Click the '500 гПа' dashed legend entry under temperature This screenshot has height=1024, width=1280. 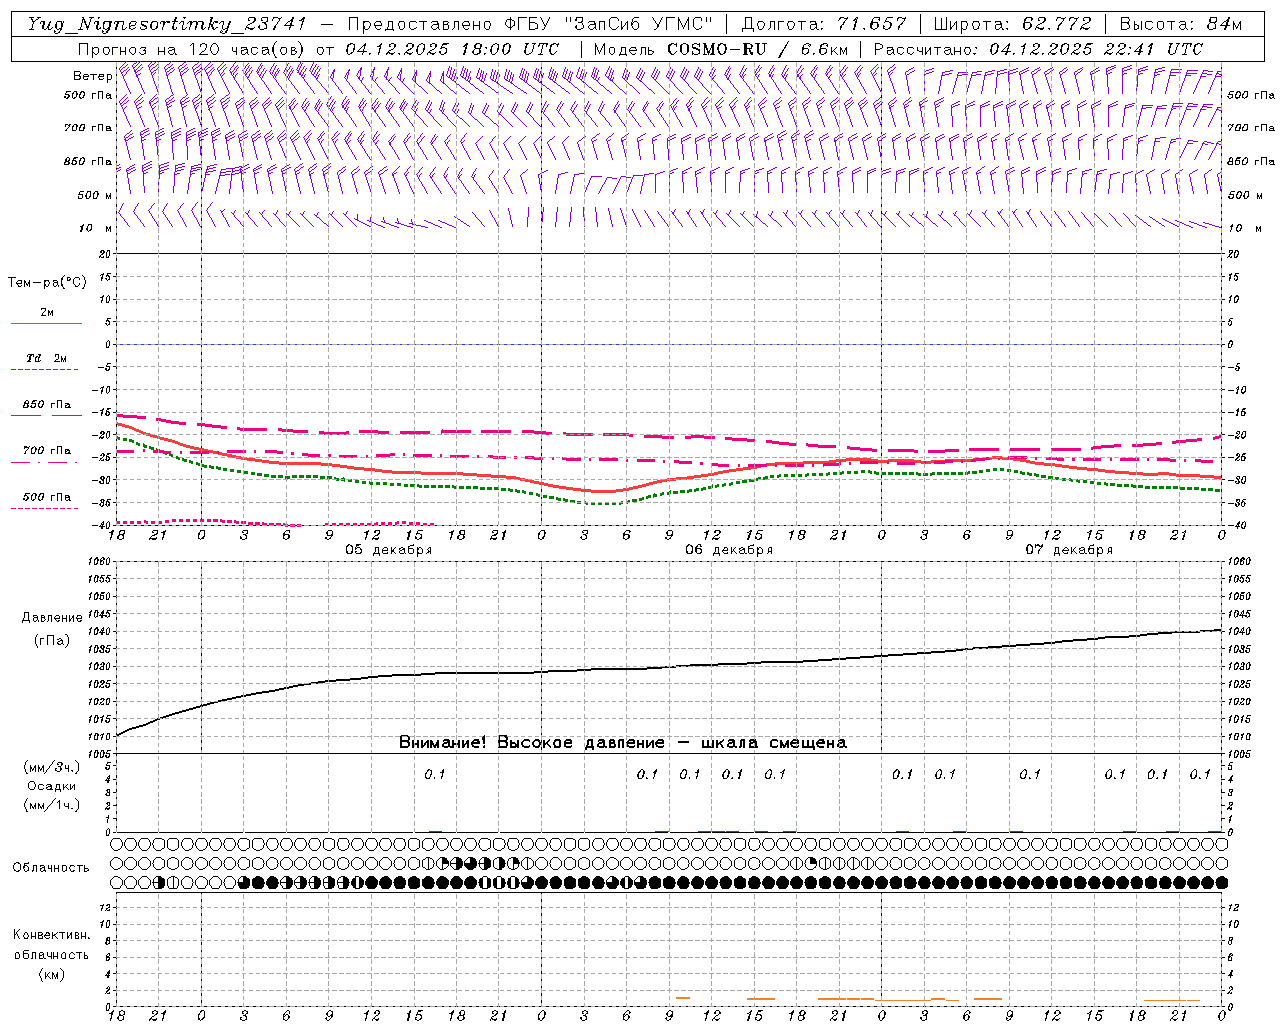[x=46, y=497]
